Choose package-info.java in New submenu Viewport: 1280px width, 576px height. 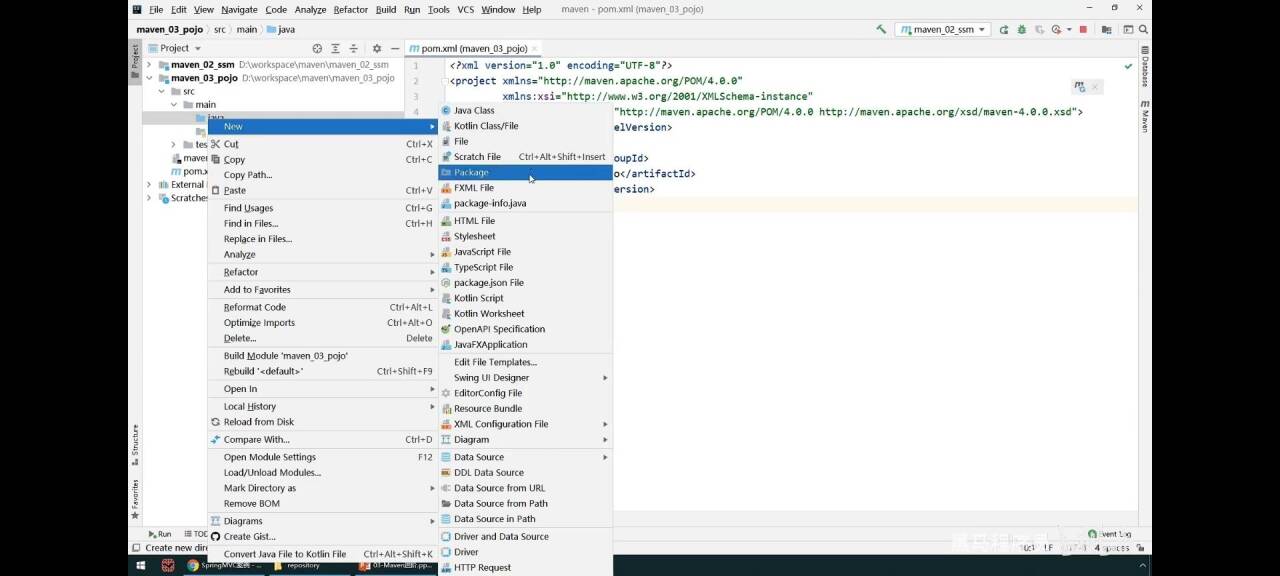526,203
